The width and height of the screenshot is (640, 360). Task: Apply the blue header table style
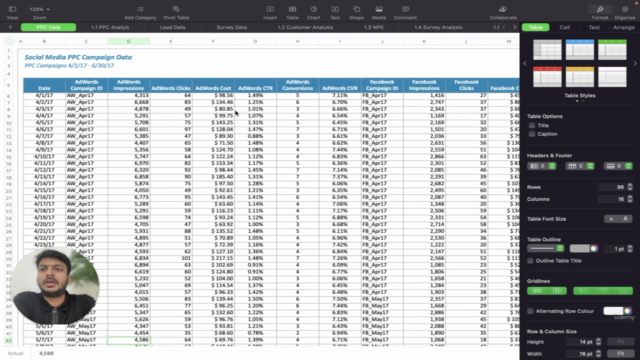pos(580,50)
